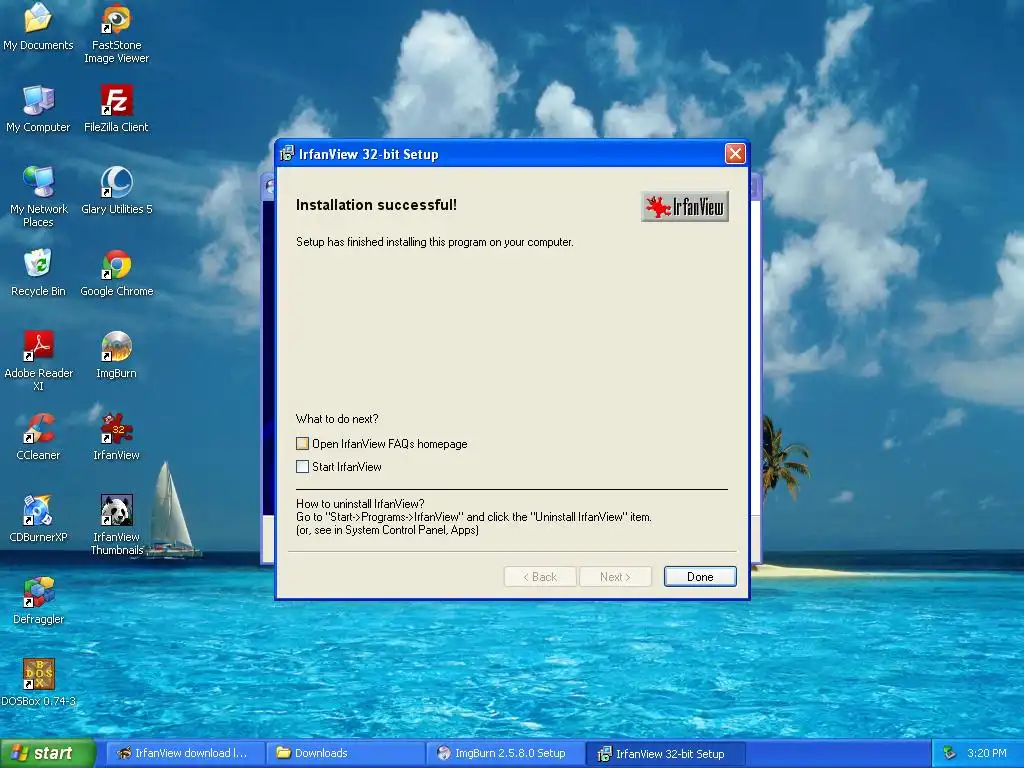This screenshot has height=768, width=1024.
Task: Open FileZilla Client shortcut
Action: pos(116,108)
